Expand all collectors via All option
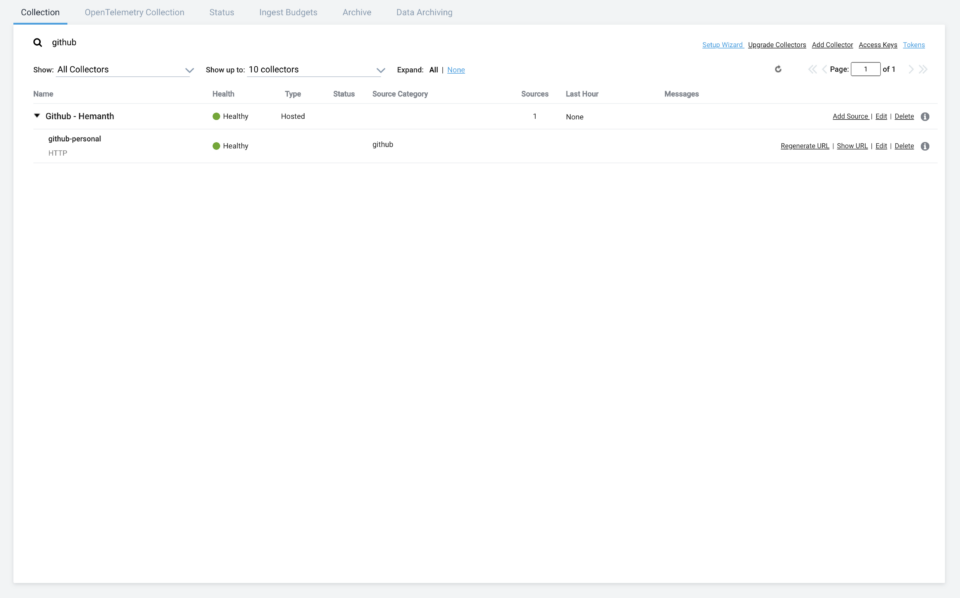The image size is (960, 598). (434, 70)
